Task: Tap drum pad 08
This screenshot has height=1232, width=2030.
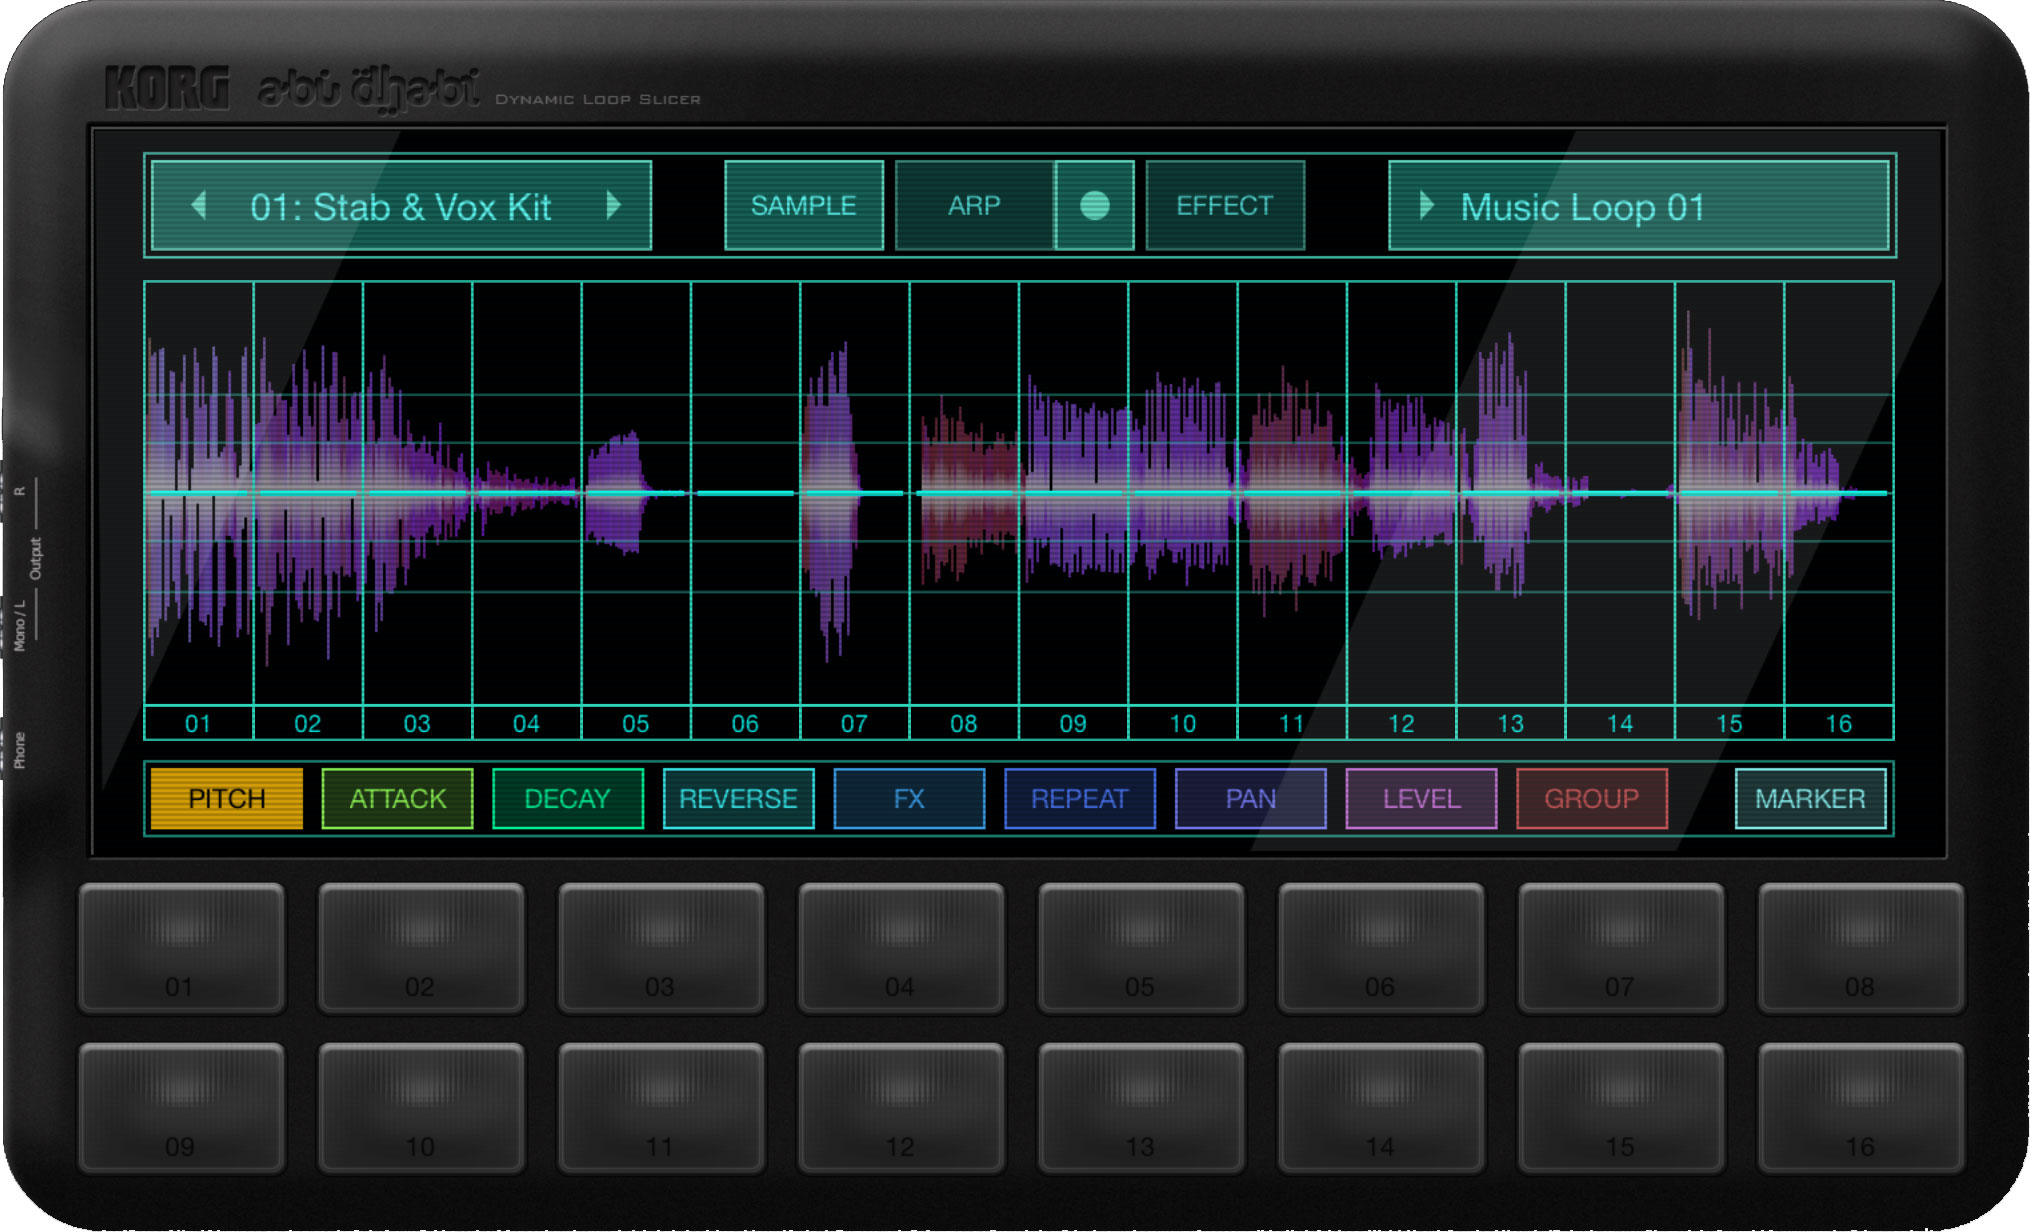Action: [1861, 947]
